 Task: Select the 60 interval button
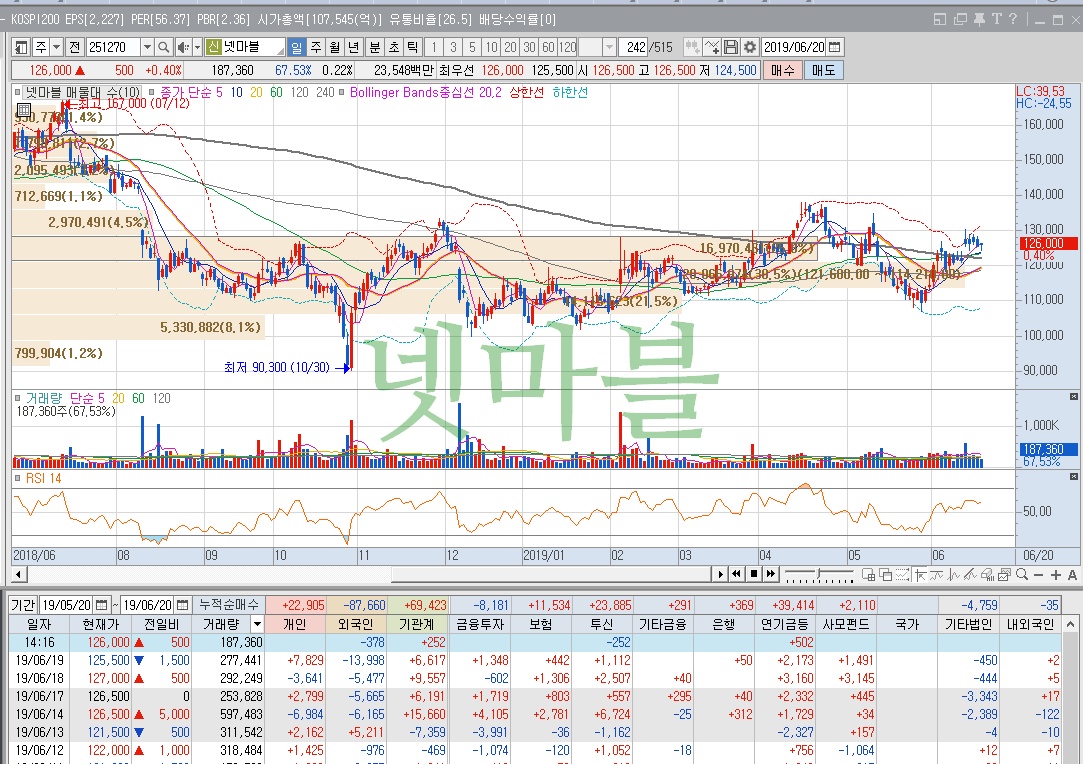tap(548, 47)
